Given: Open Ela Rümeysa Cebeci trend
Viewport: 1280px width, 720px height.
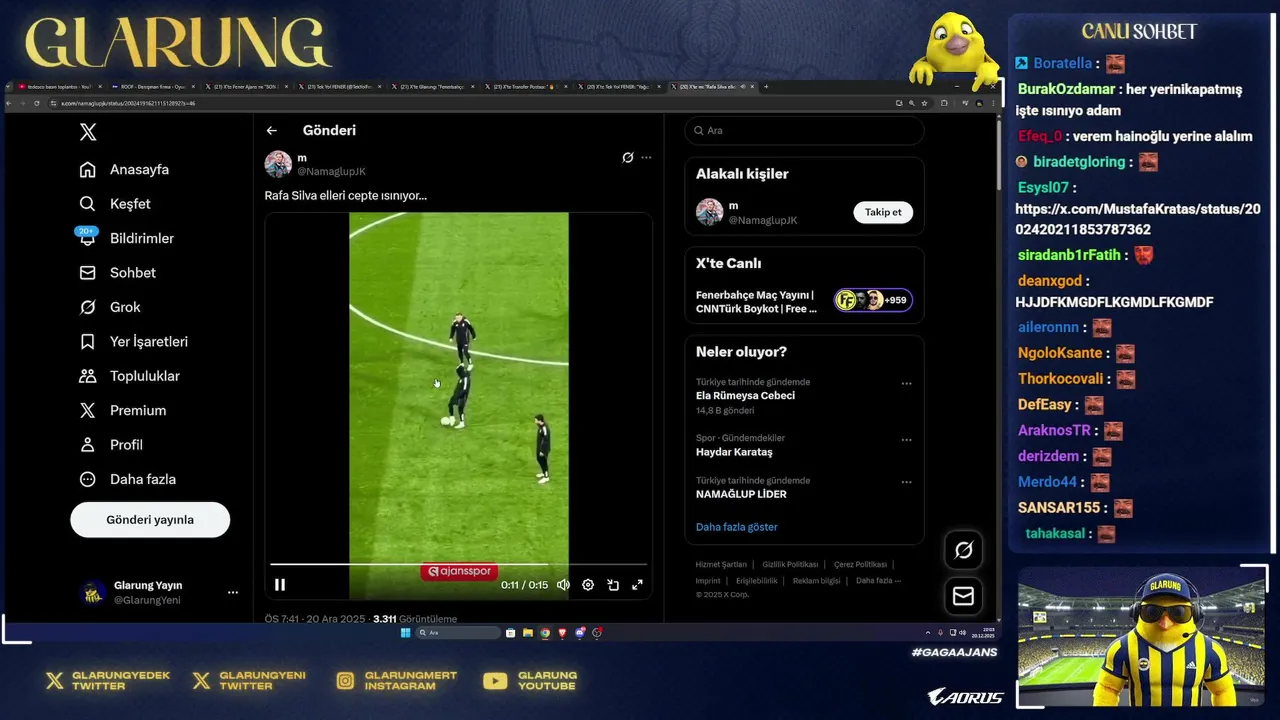Looking at the screenshot, I should click(746, 396).
